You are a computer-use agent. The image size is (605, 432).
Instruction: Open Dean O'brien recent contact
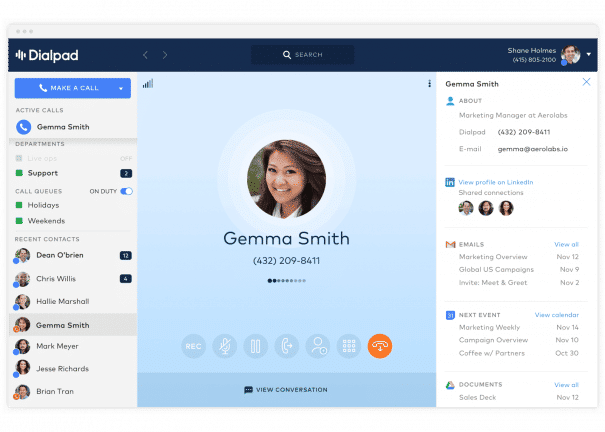pos(73,256)
